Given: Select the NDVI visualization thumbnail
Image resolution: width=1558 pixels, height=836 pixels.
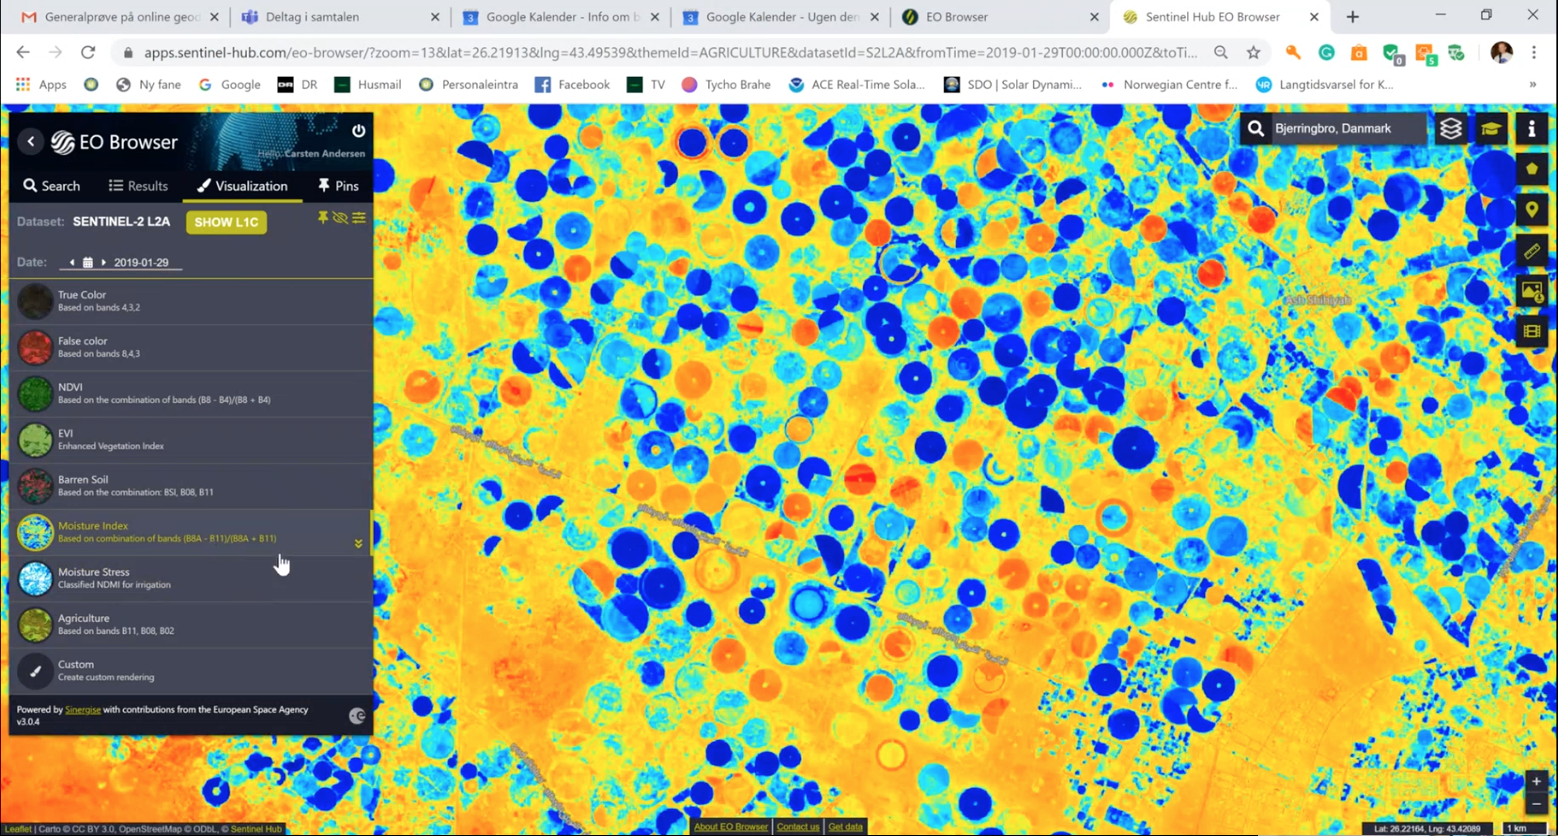Looking at the screenshot, I should pos(35,393).
